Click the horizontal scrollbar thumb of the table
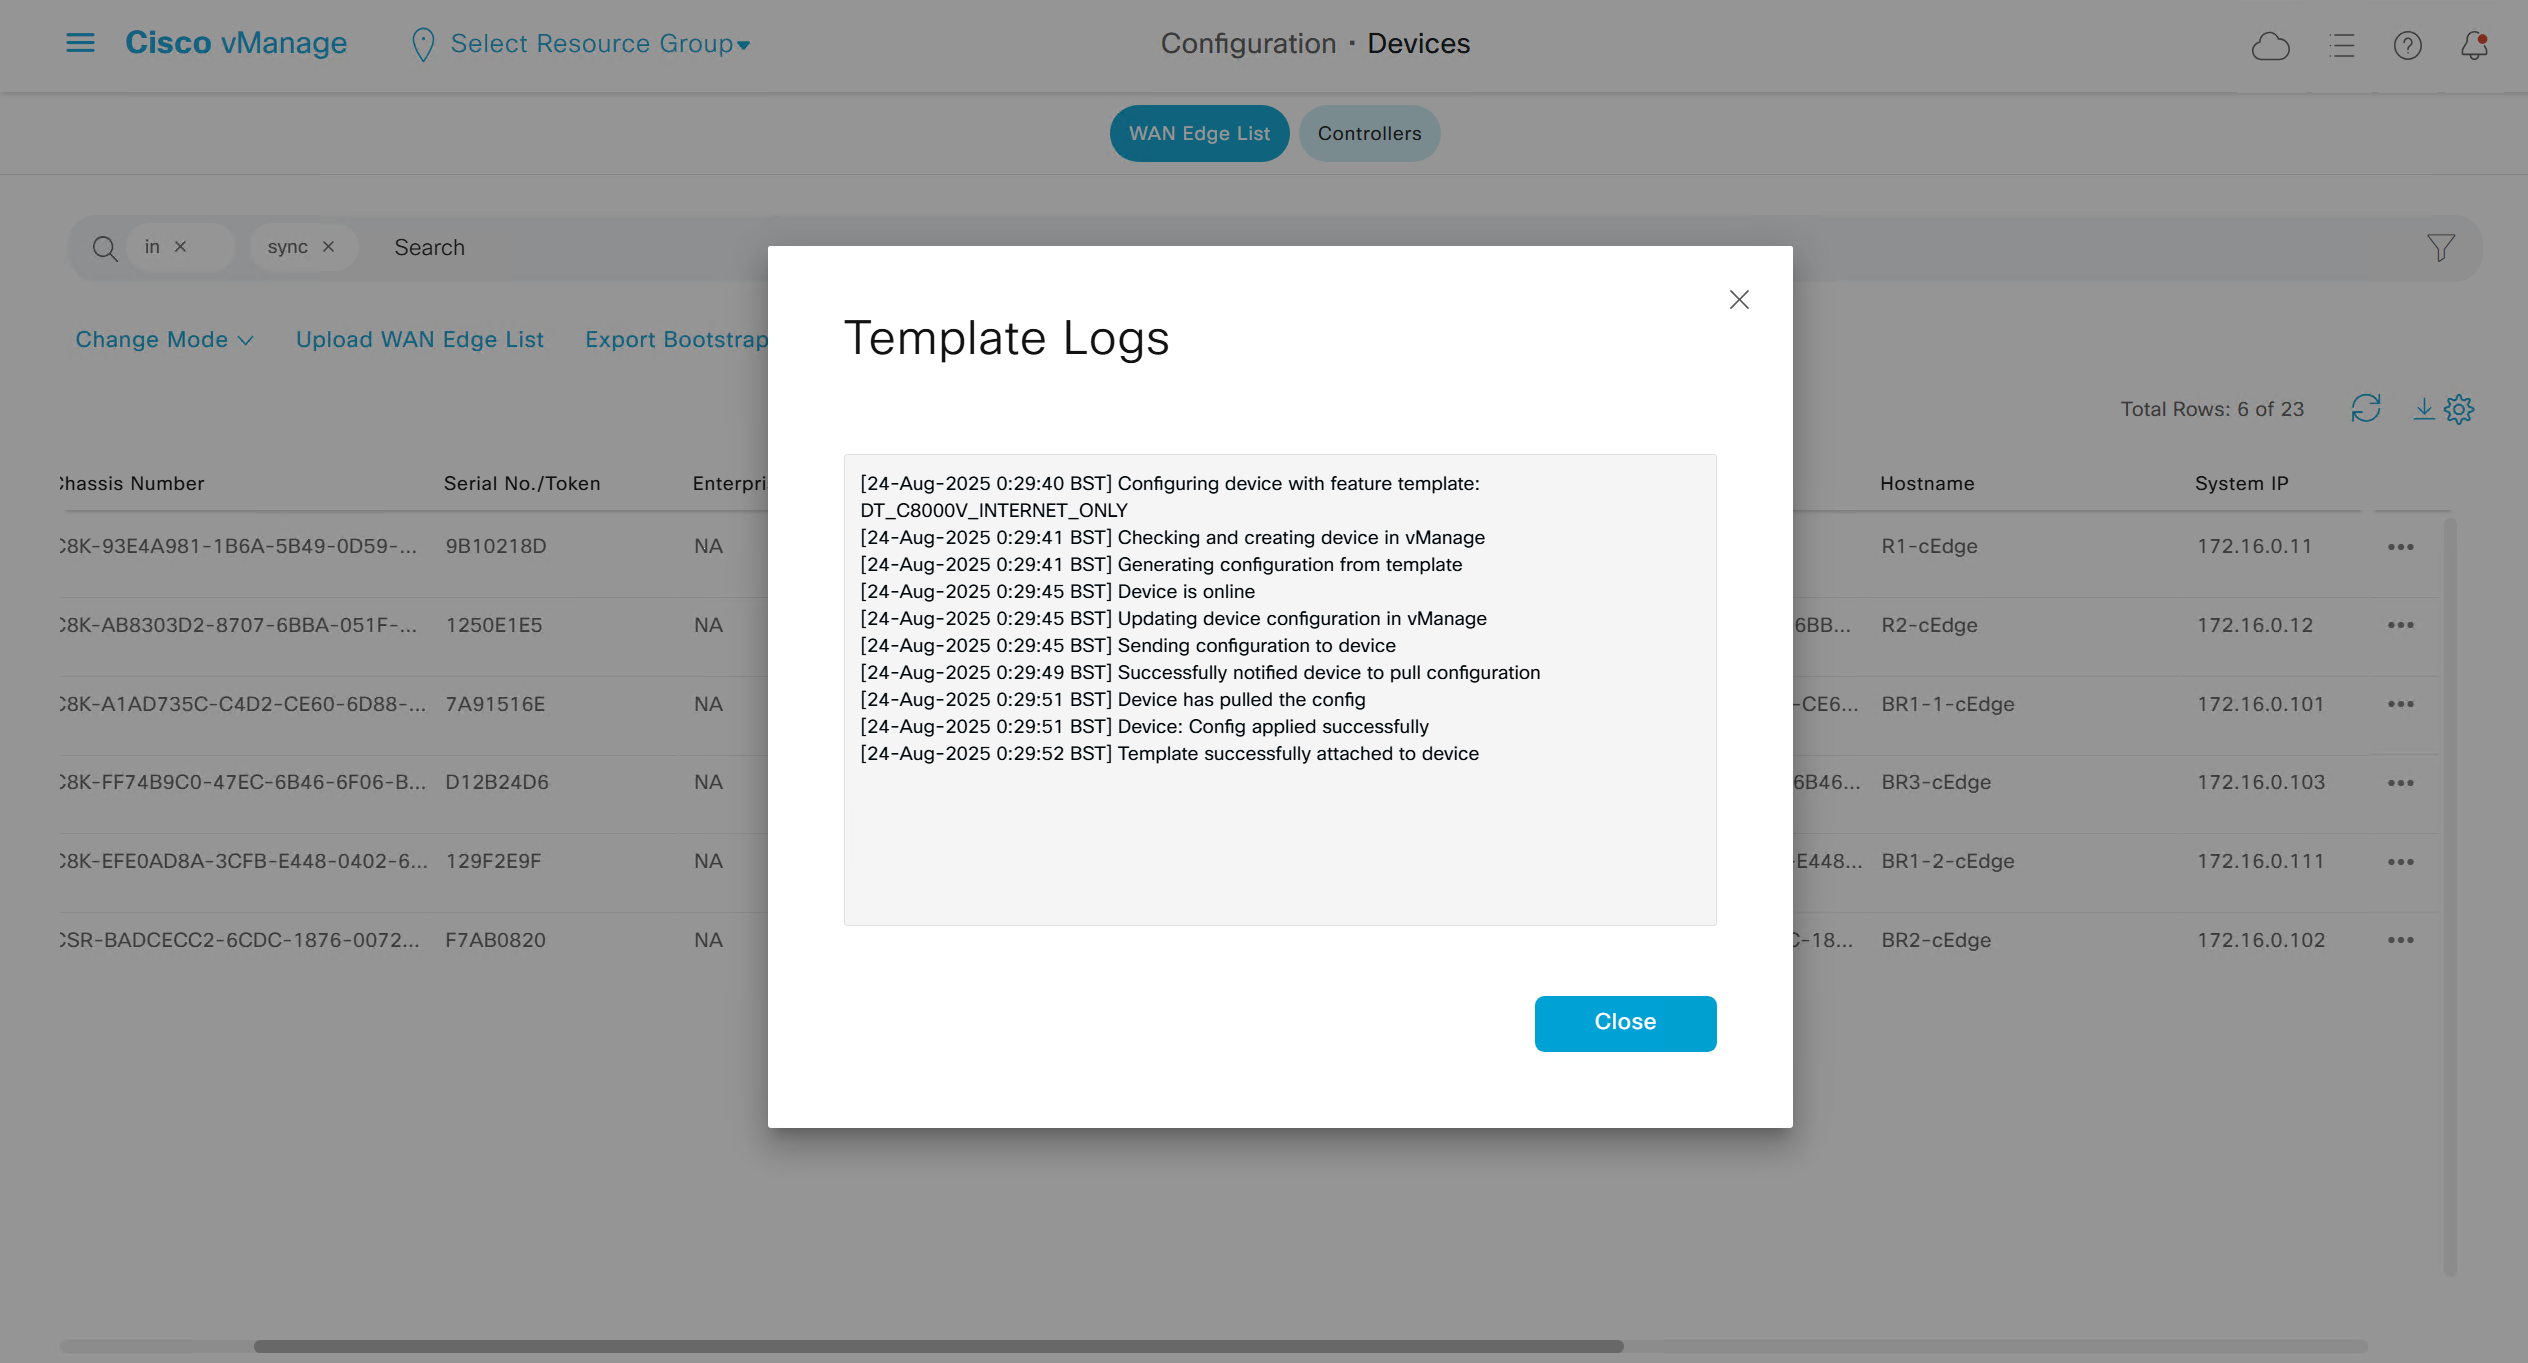This screenshot has height=1363, width=2528. point(938,1346)
